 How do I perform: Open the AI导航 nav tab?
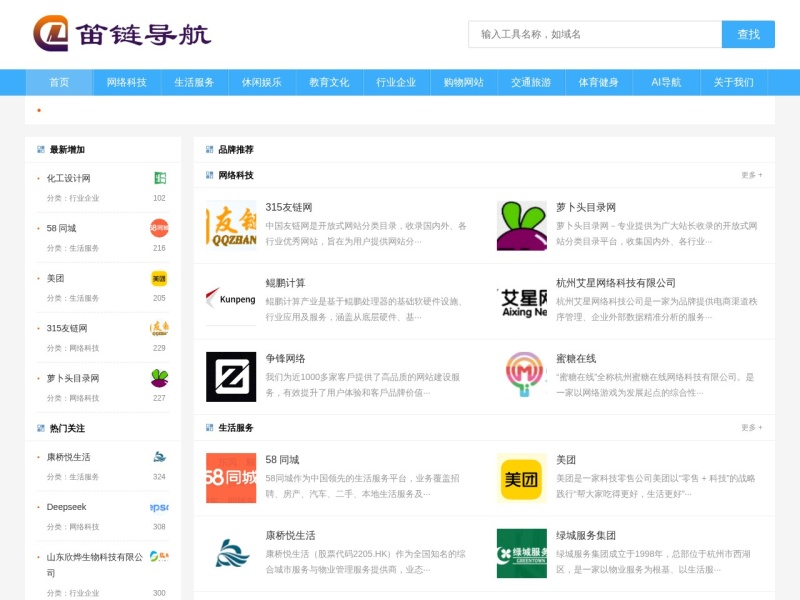[x=666, y=82]
